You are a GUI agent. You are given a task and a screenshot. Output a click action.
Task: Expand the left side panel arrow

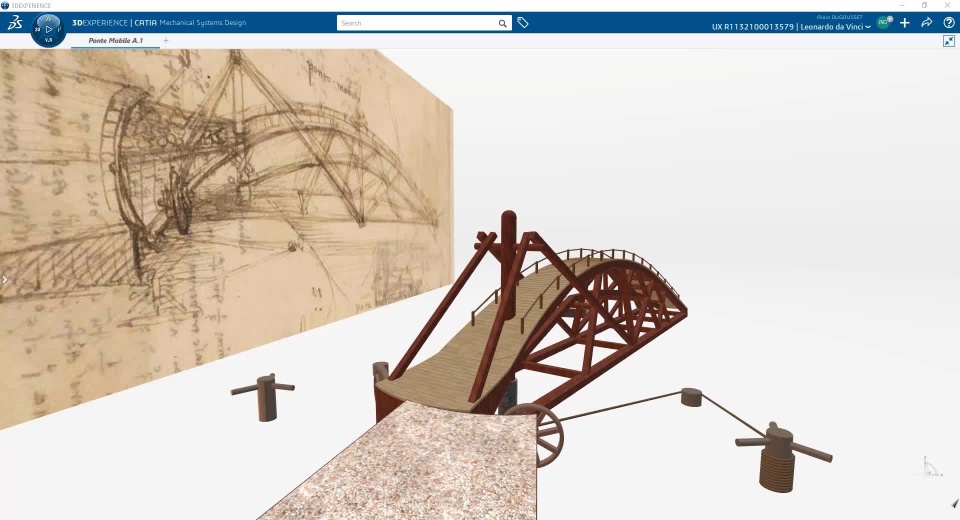[4, 279]
